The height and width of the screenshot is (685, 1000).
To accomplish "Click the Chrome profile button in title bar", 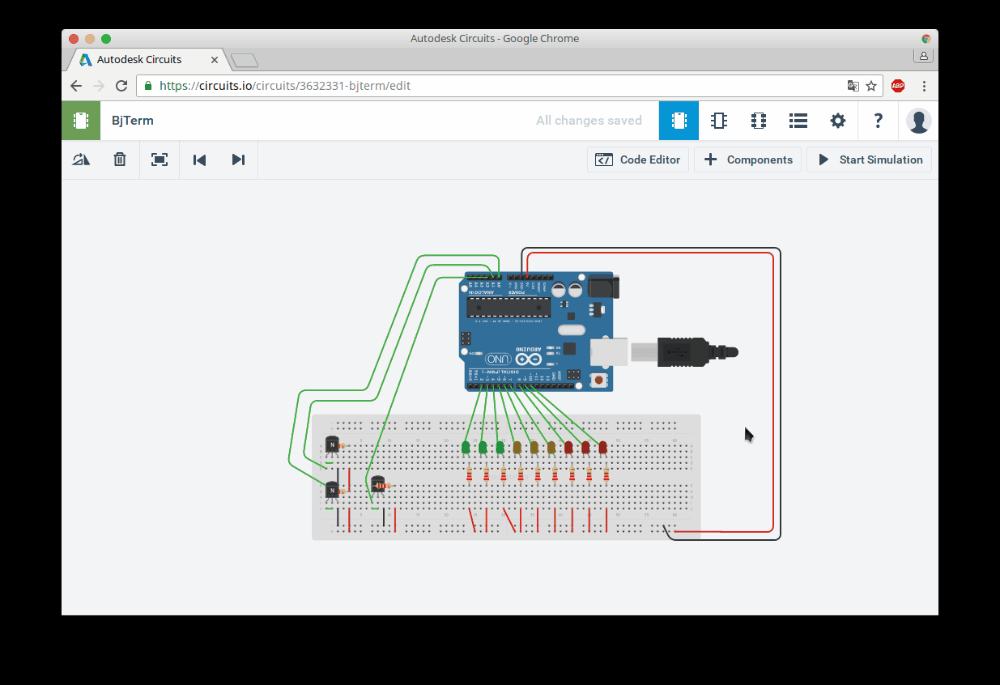I will [923, 56].
